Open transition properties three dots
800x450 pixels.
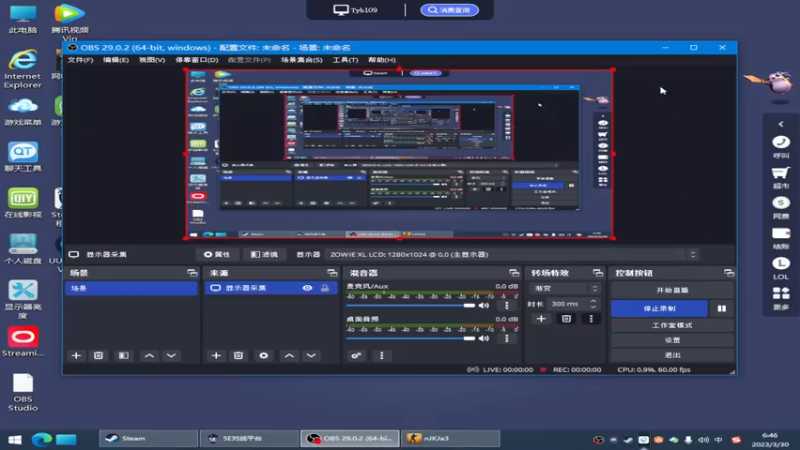tap(591, 319)
